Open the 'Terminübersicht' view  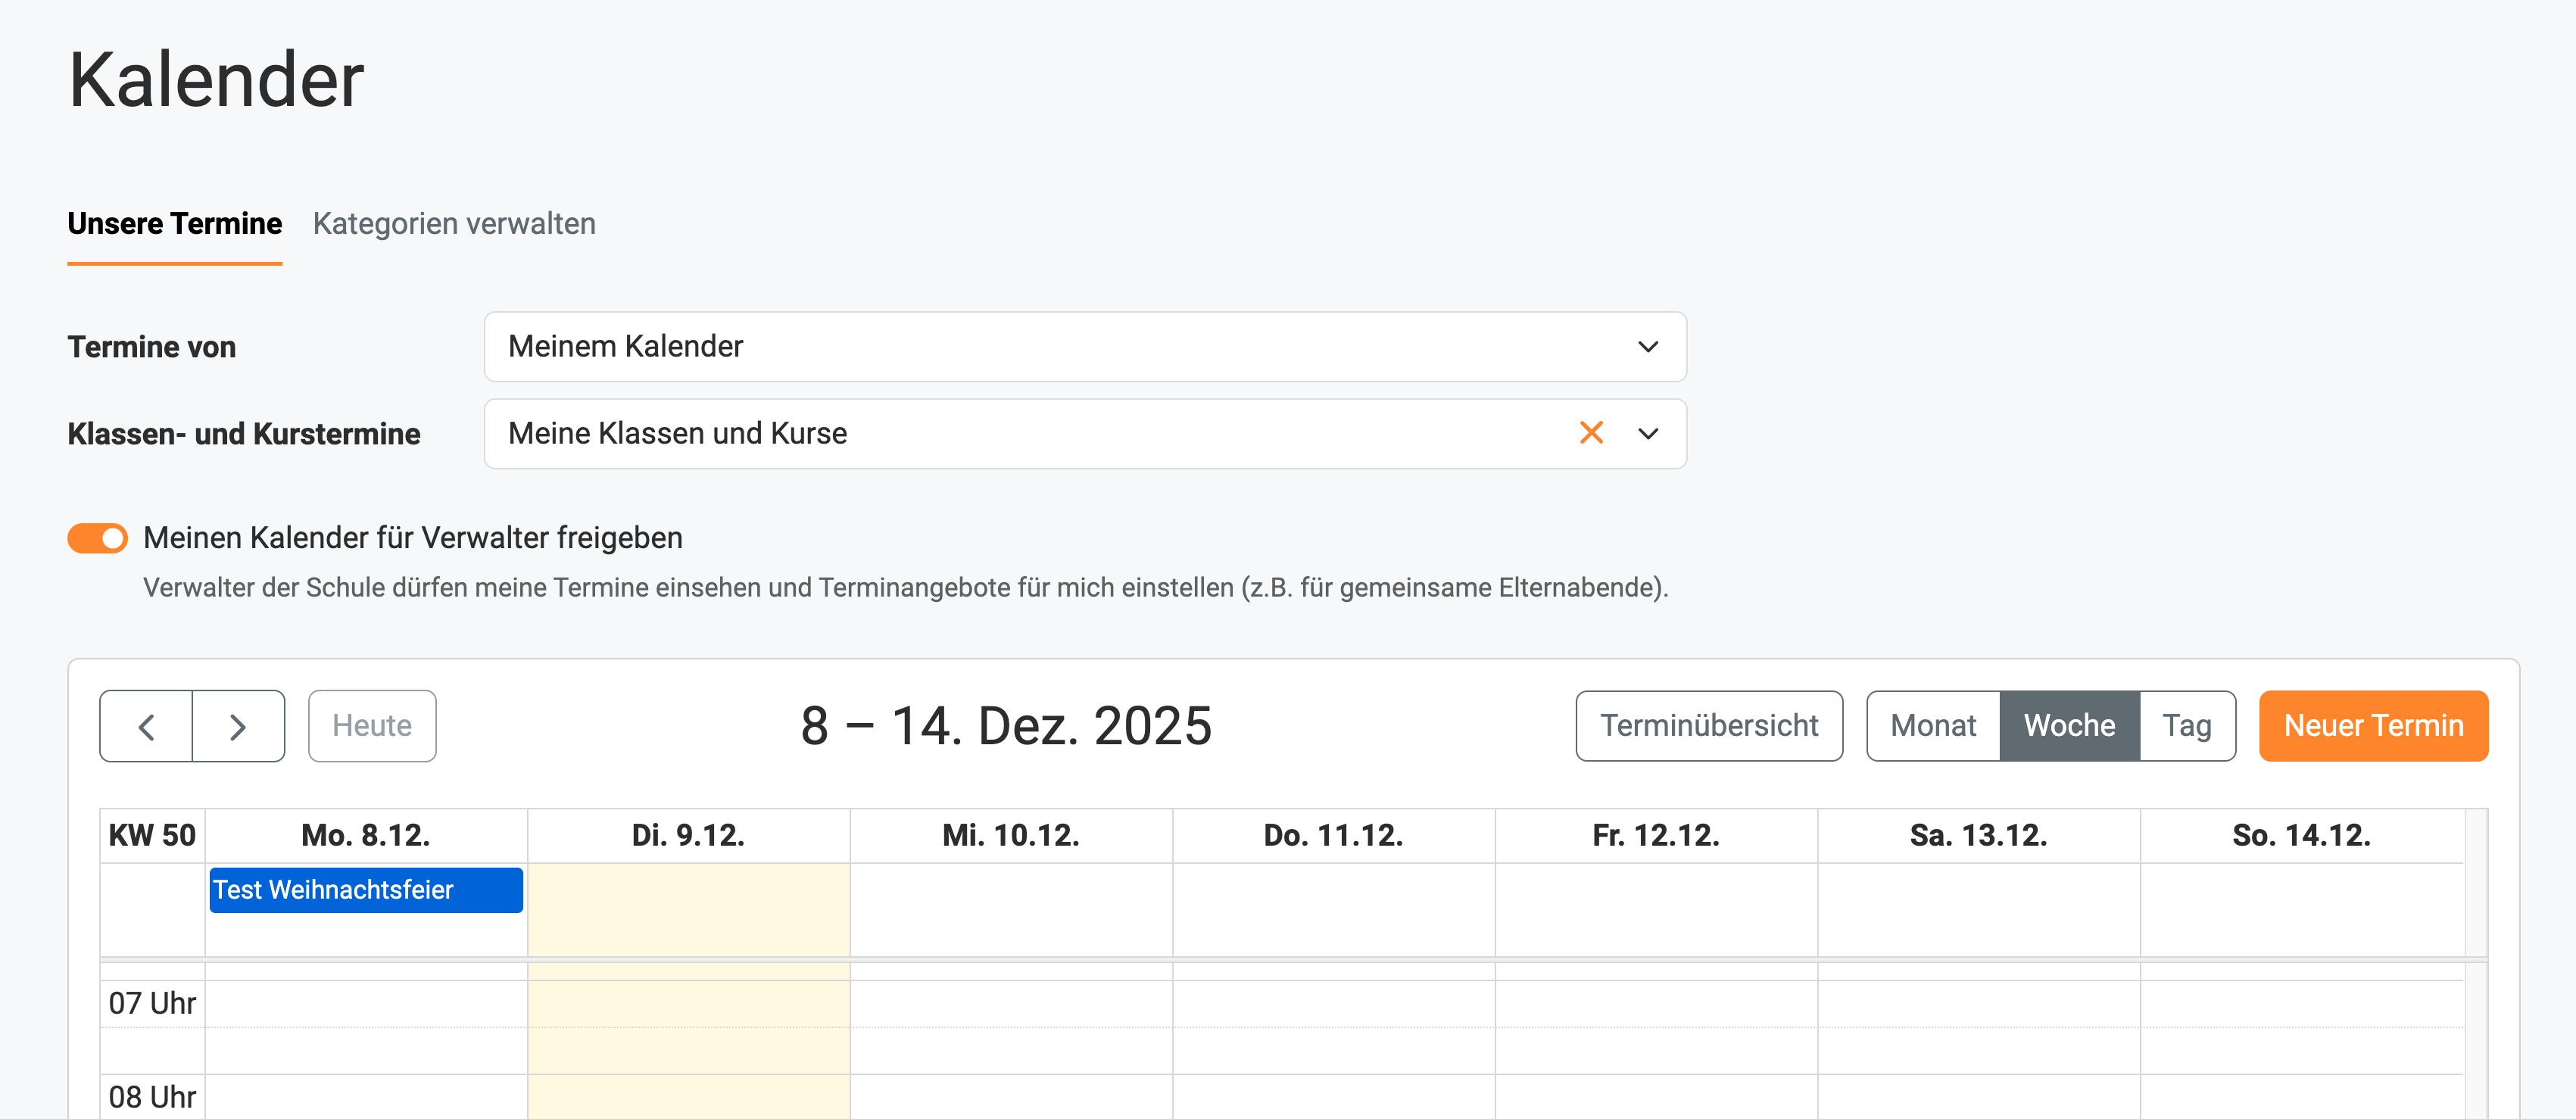[1709, 726]
